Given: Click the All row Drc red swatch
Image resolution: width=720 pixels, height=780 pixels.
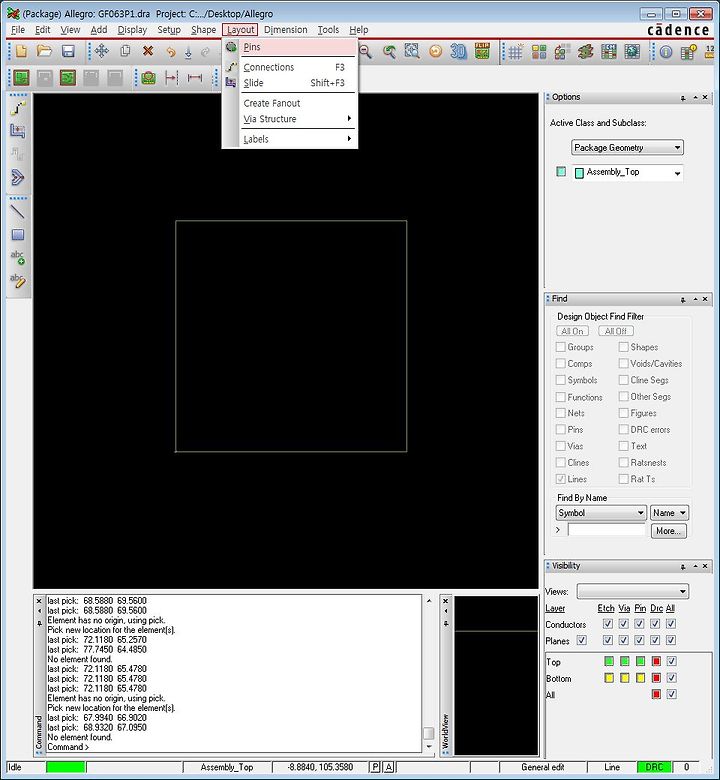Looking at the screenshot, I should pos(656,694).
